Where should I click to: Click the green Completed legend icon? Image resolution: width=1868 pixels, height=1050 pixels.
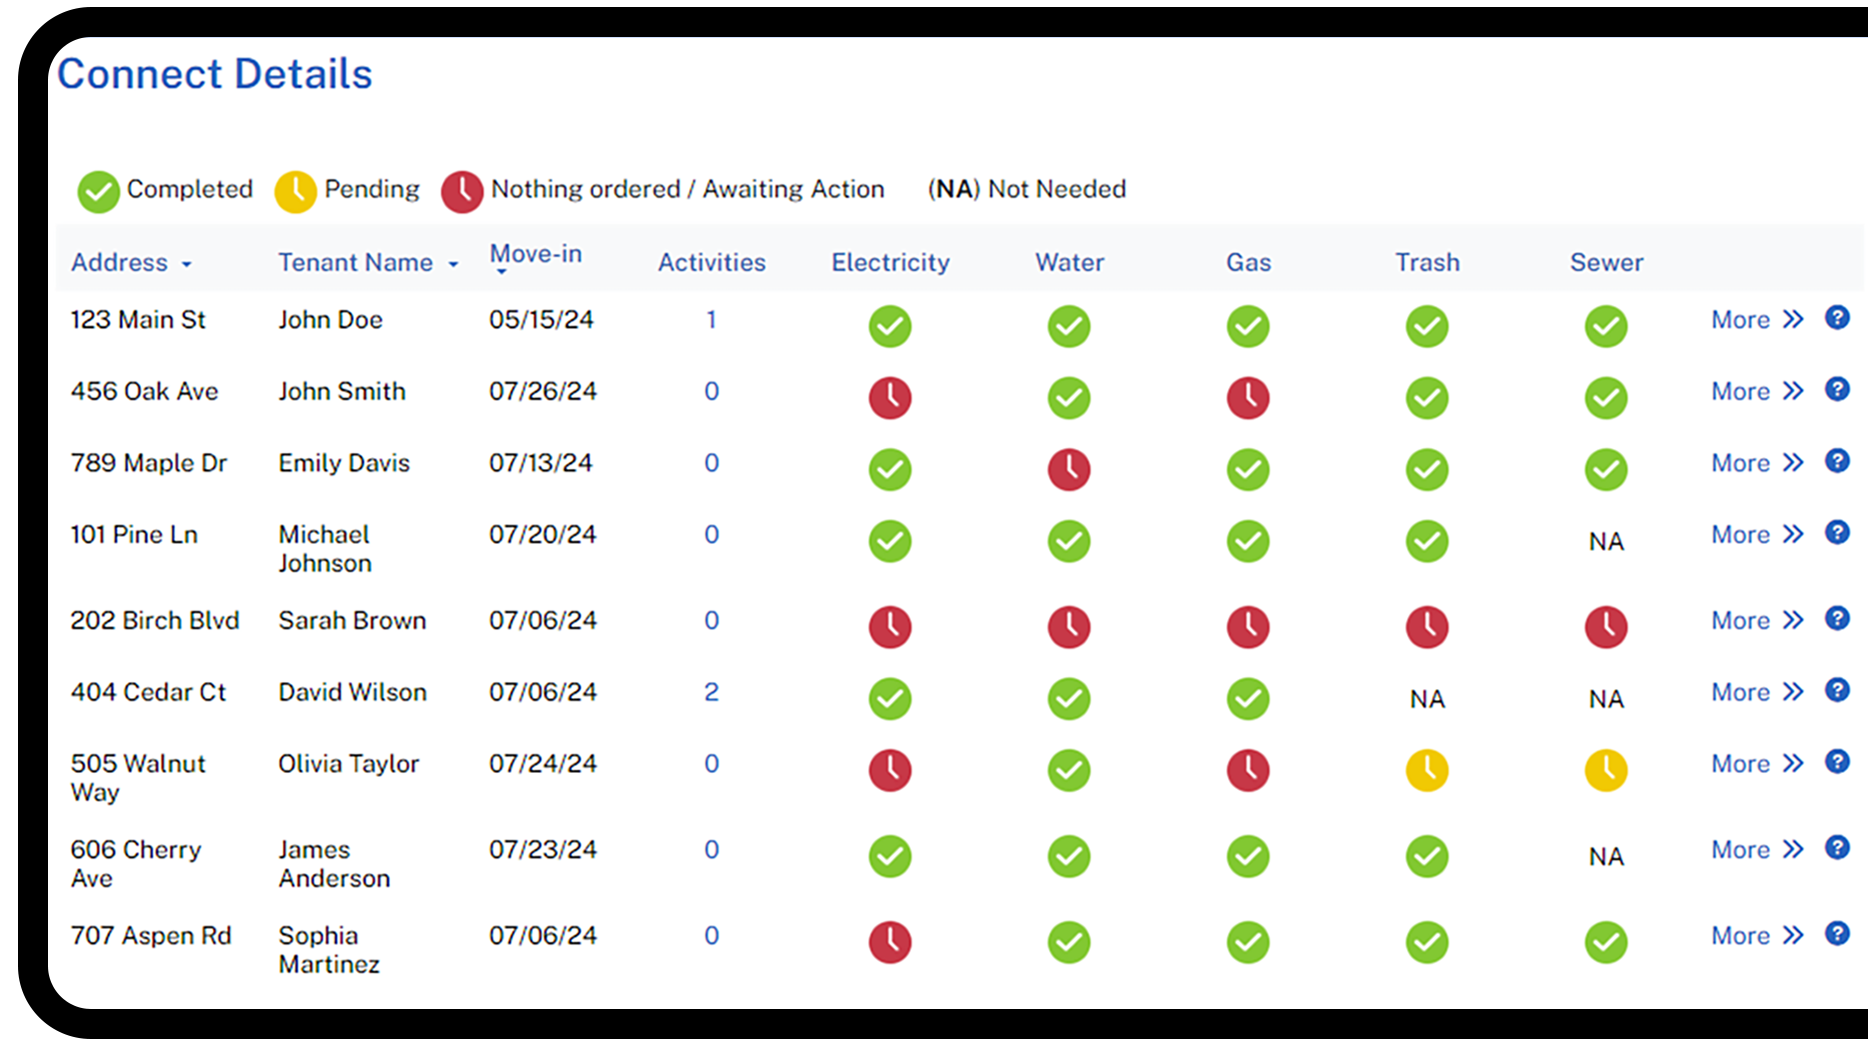pos(98,191)
